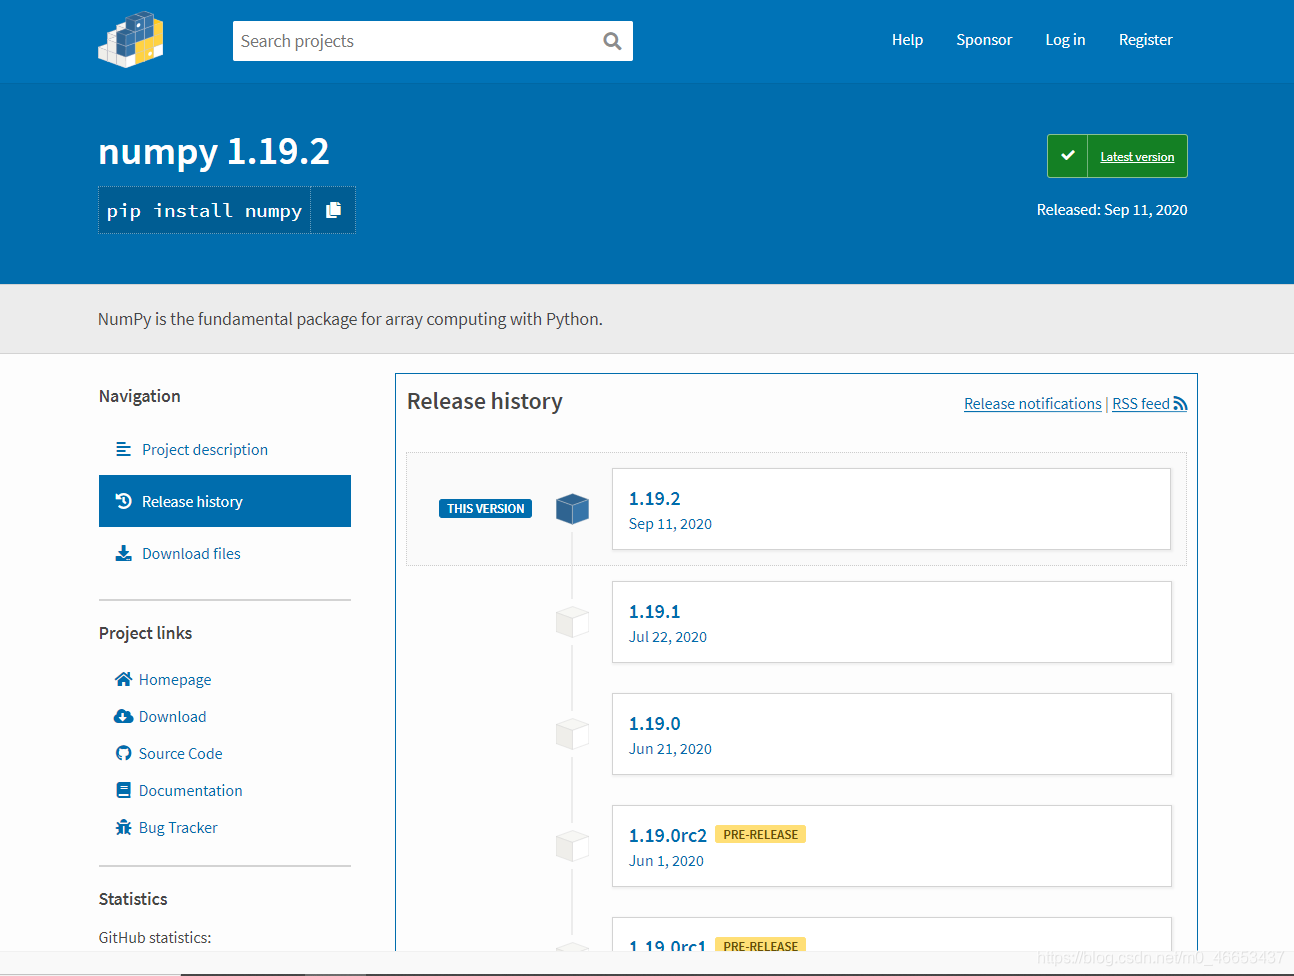The width and height of the screenshot is (1294, 976).
Task: Click the Source Code GitHub icon
Action: click(123, 753)
